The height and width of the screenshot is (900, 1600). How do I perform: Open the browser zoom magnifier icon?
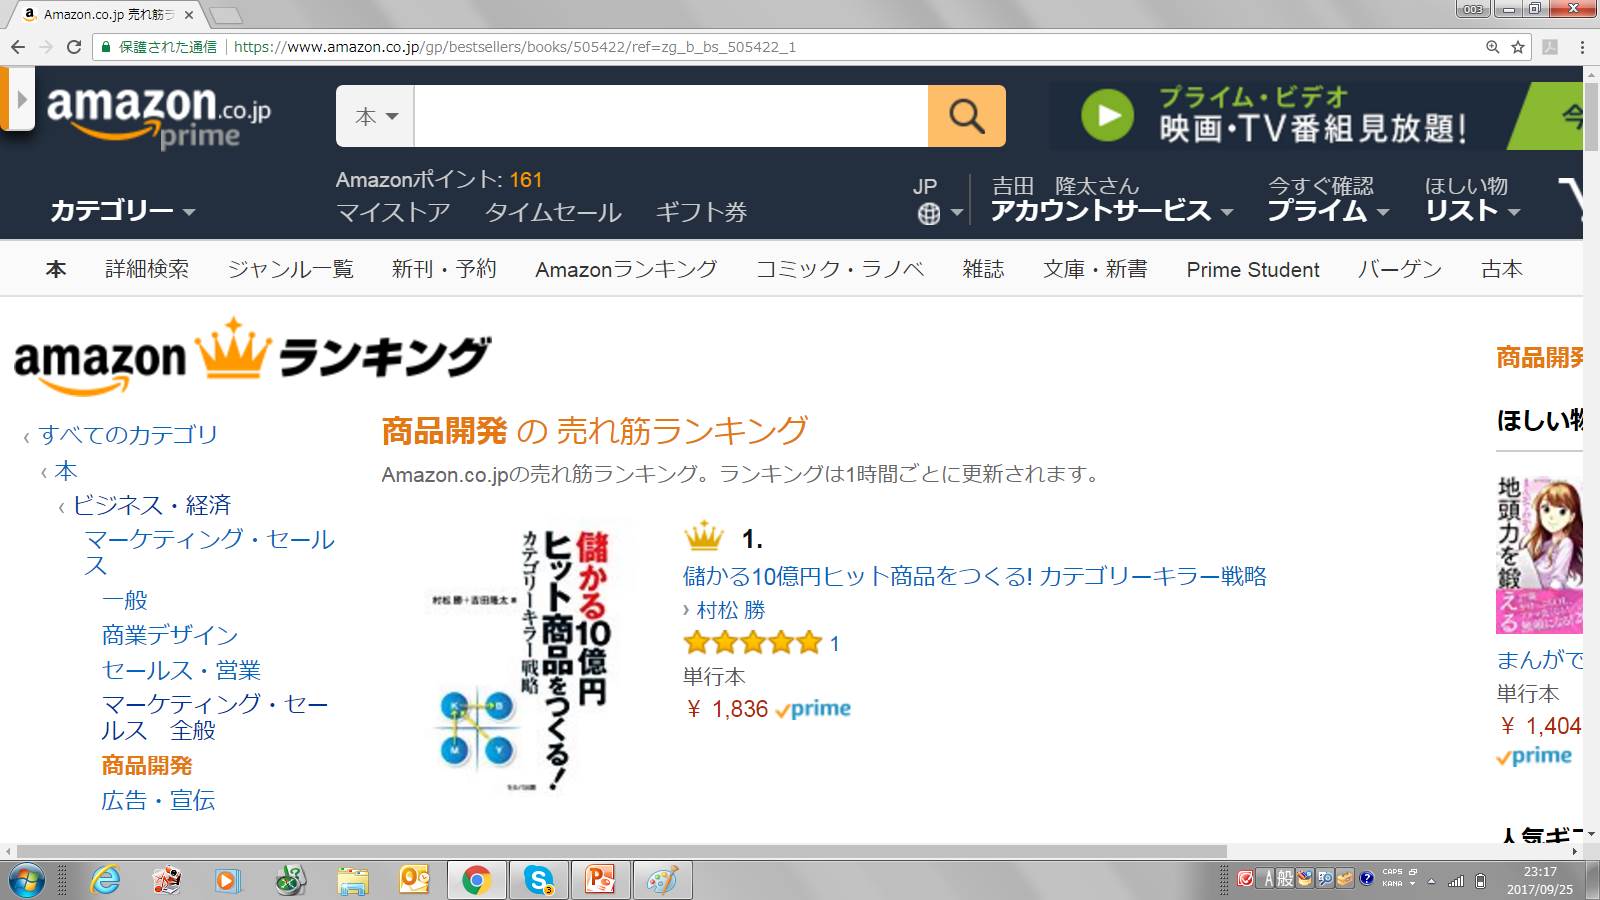pyautogui.click(x=1492, y=47)
